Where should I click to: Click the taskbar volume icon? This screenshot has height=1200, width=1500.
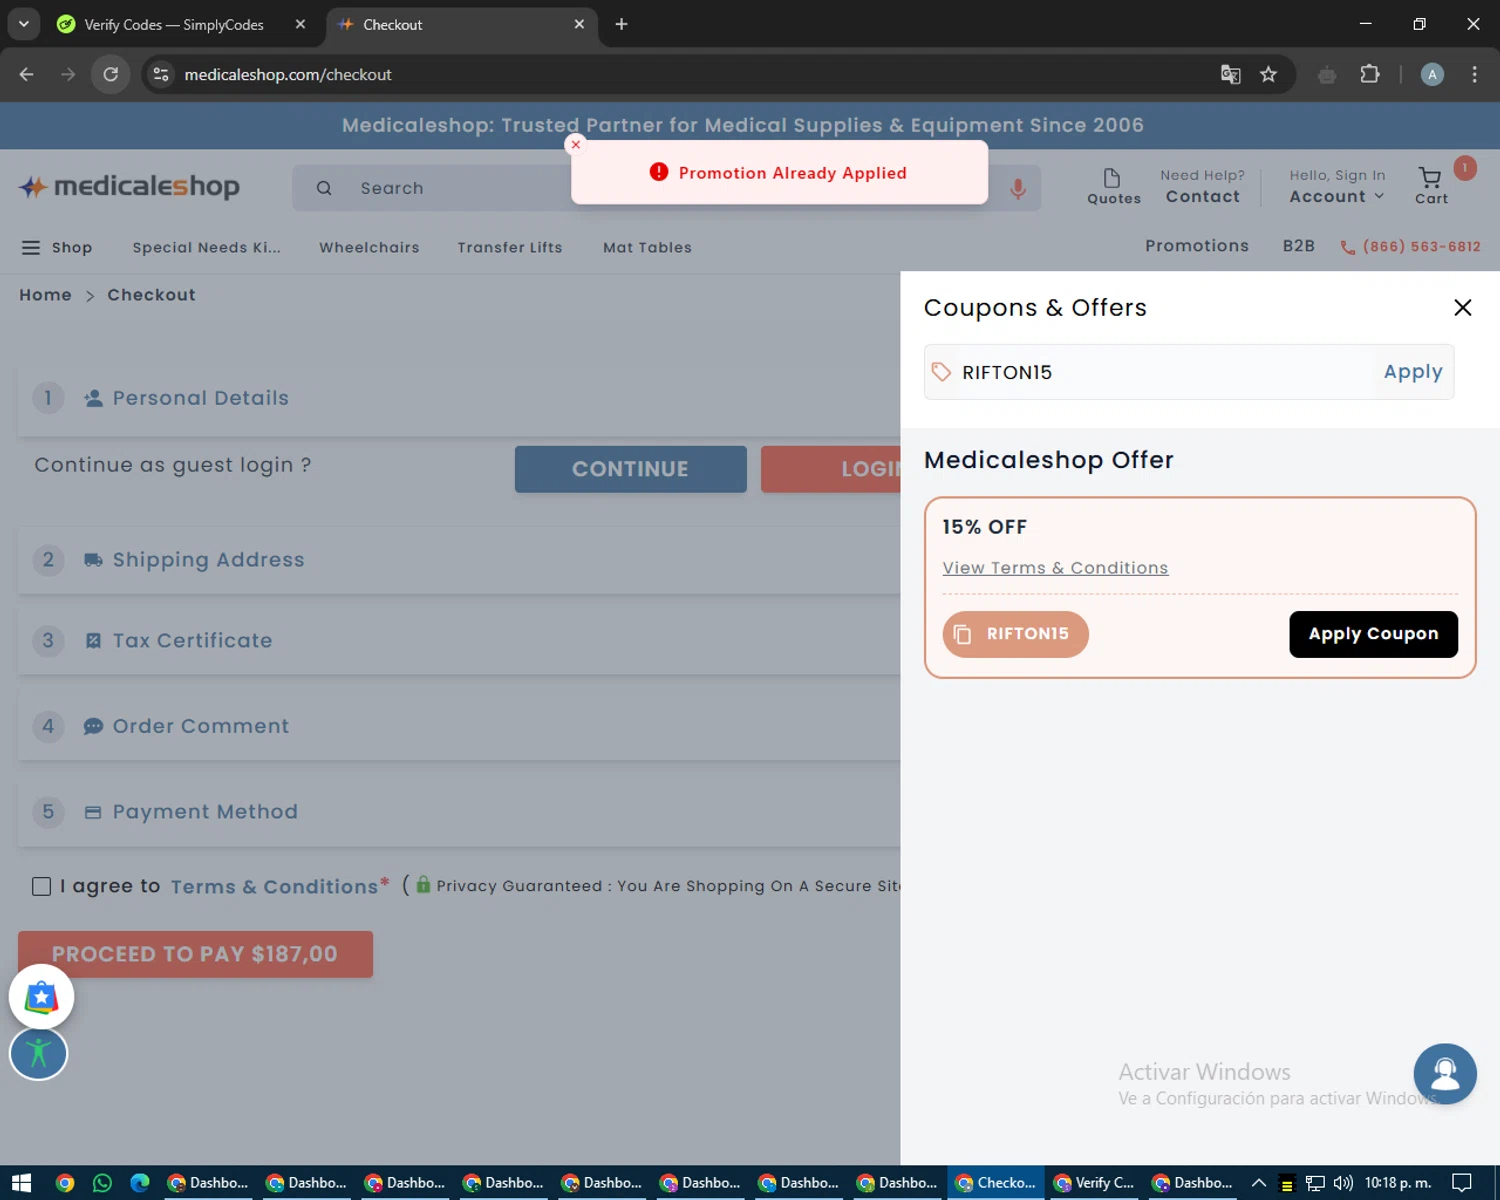tap(1342, 1183)
